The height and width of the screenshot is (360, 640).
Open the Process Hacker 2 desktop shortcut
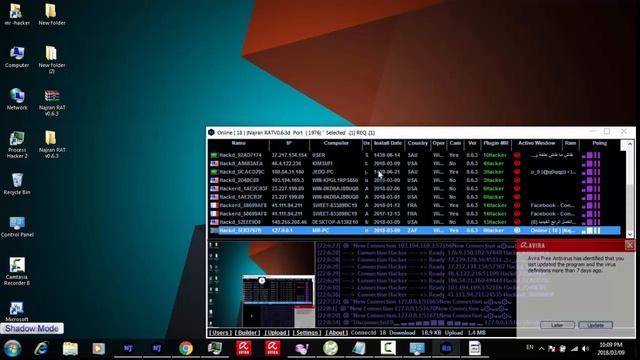[x=17, y=144]
